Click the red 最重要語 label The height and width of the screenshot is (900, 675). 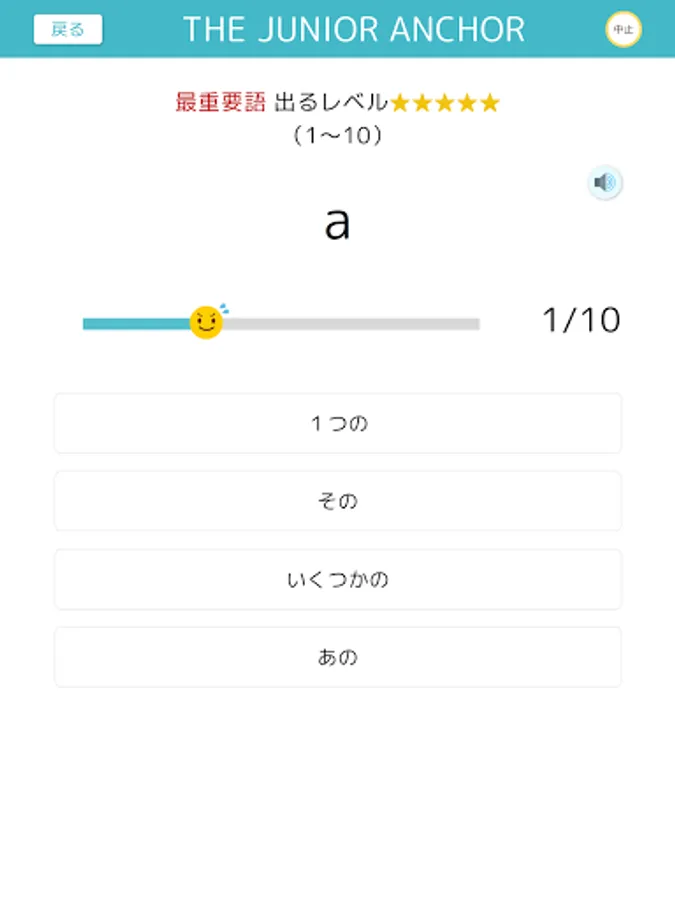coord(220,103)
